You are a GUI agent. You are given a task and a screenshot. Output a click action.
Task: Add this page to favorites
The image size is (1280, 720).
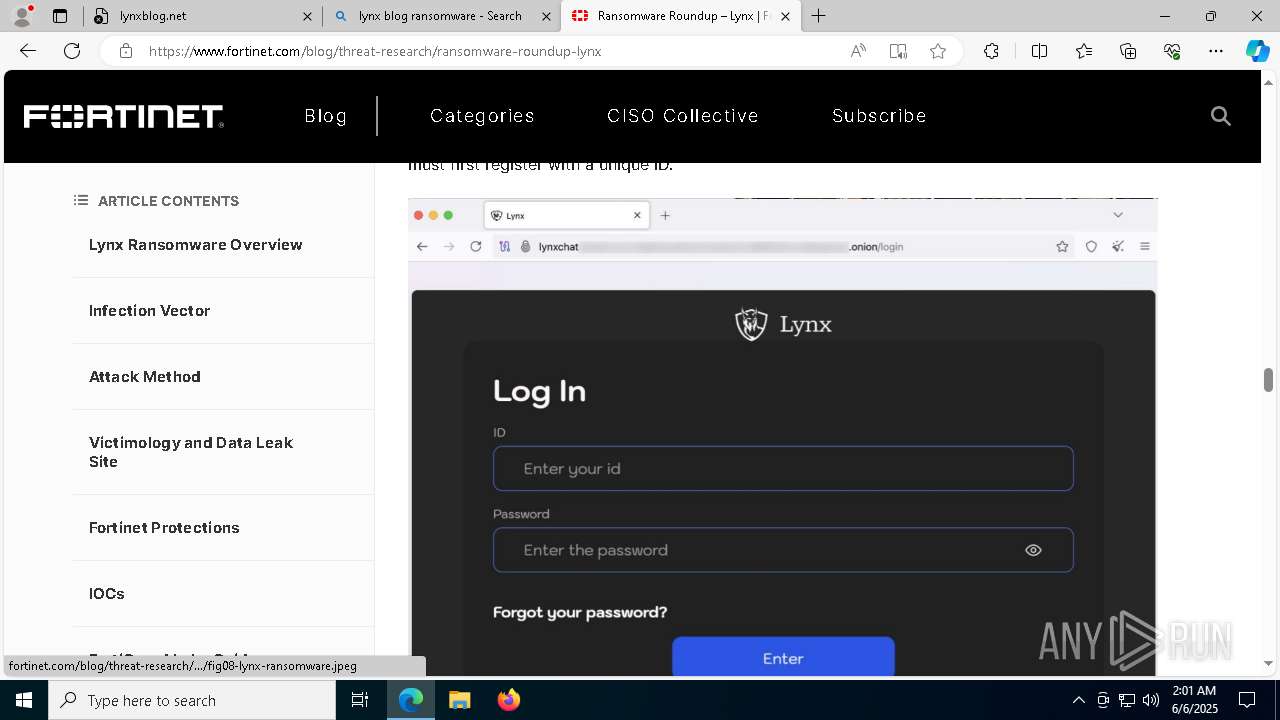point(938,51)
